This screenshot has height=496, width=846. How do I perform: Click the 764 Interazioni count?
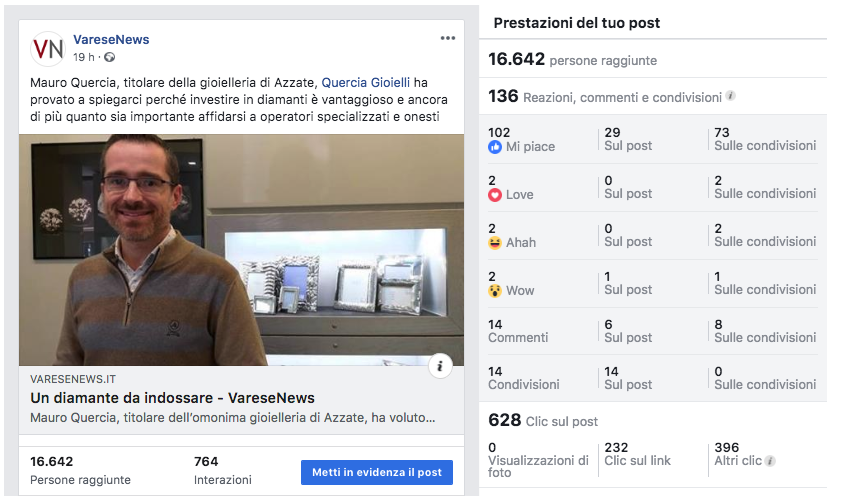click(222, 470)
